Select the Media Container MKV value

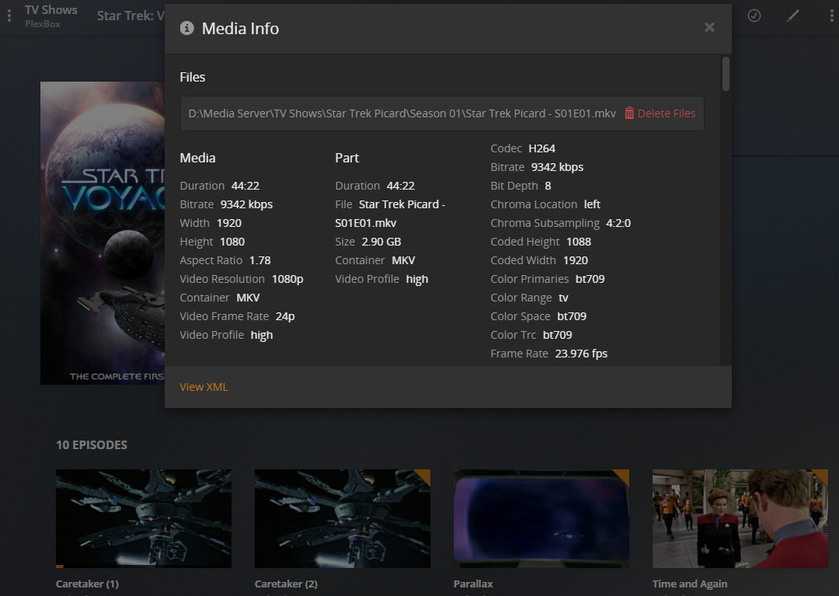[x=248, y=297]
